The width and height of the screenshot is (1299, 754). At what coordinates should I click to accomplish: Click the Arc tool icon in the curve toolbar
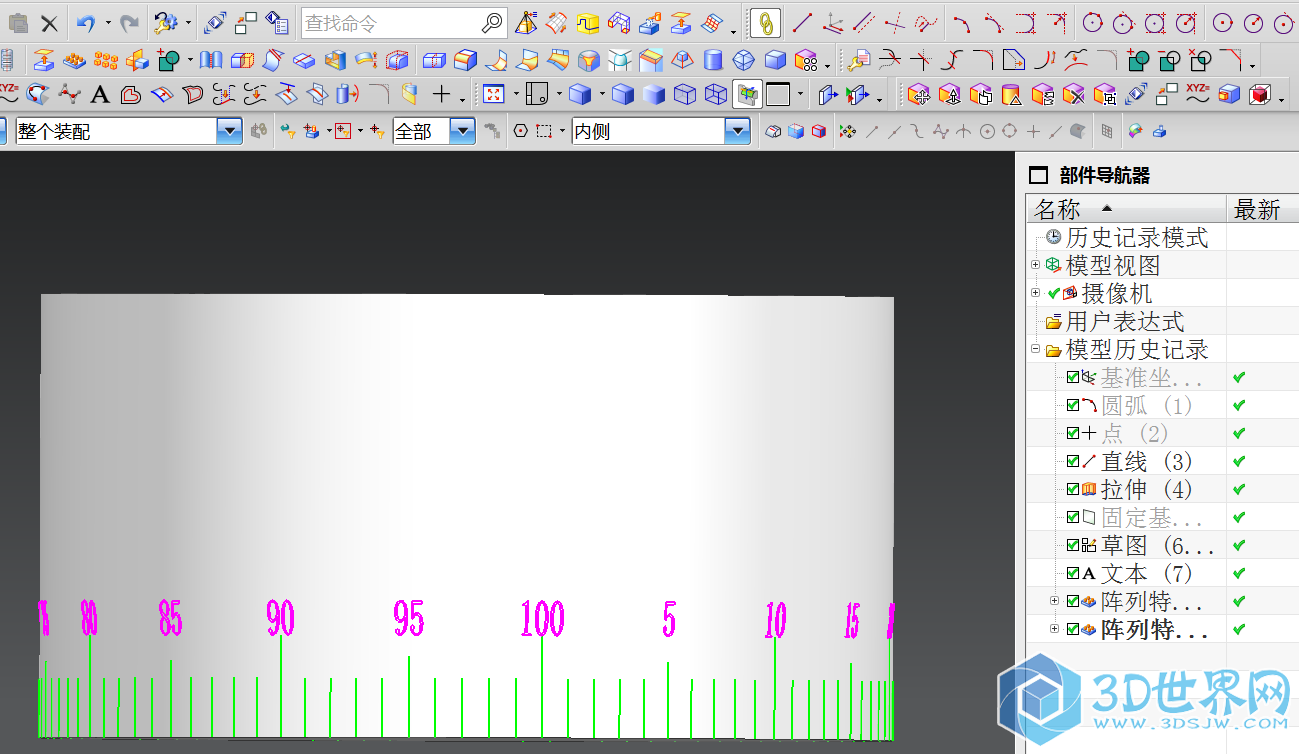click(x=961, y=23)
